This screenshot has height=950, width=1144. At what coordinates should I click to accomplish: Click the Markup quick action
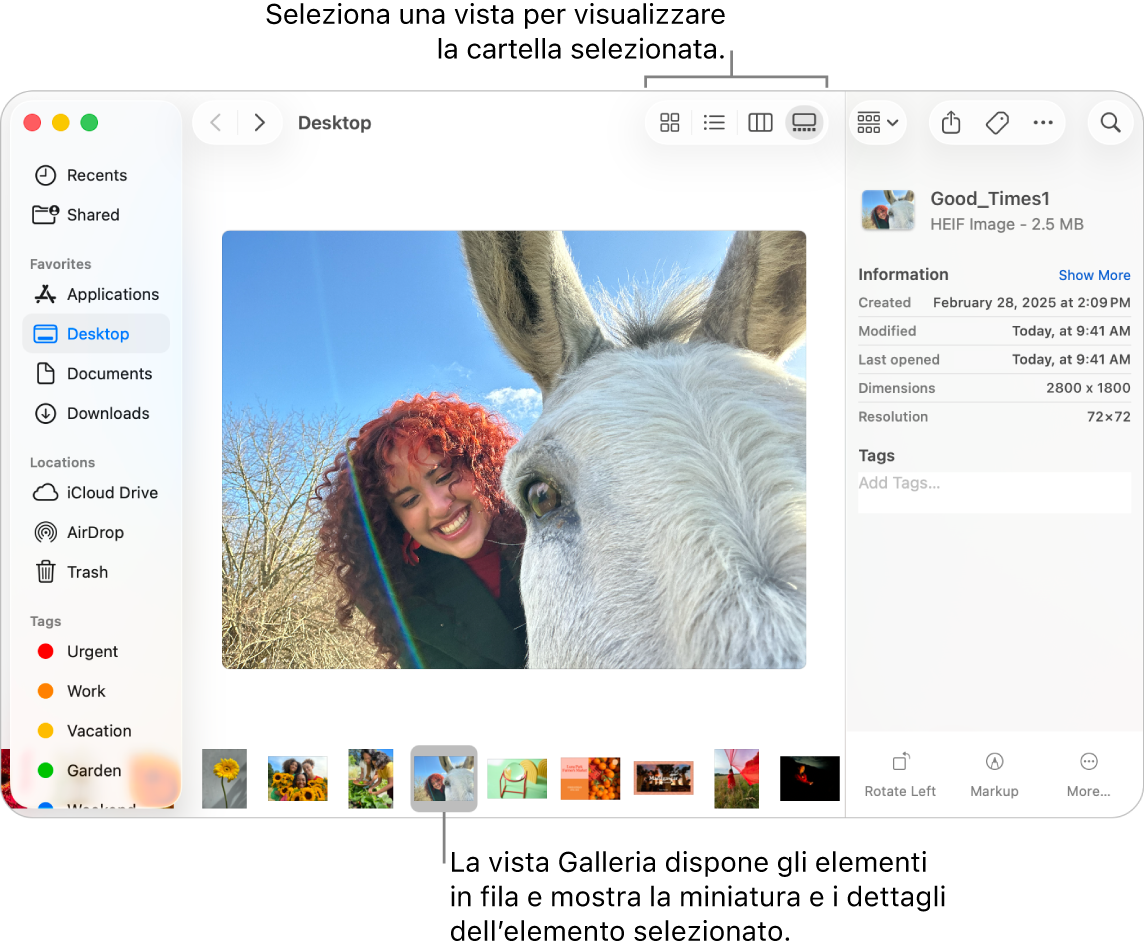tap(994, 775)
